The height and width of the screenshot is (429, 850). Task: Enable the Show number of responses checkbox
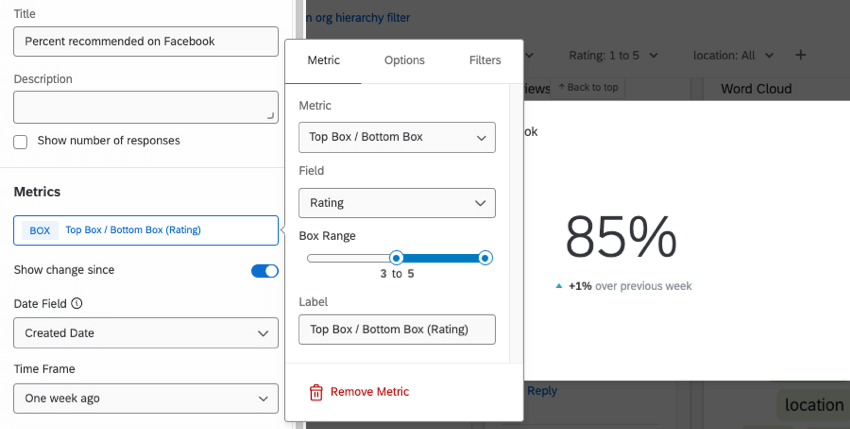pos(21,141)
